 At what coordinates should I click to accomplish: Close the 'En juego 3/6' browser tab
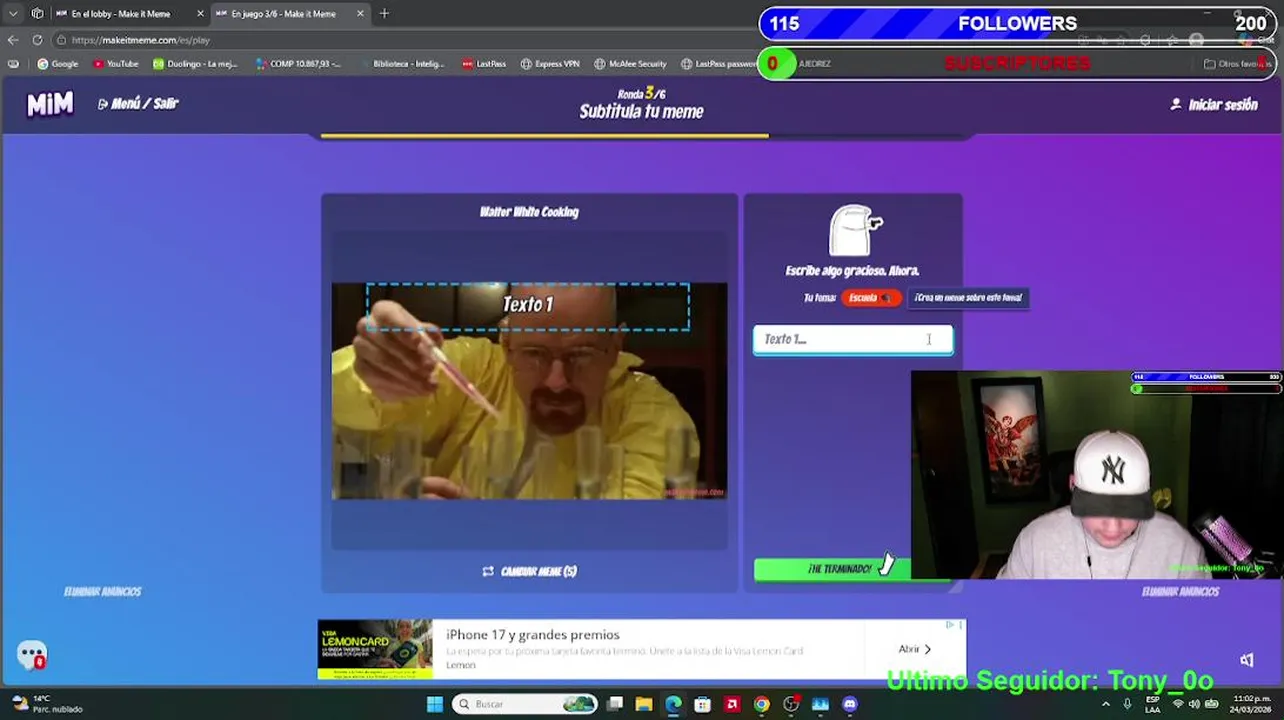358,14
